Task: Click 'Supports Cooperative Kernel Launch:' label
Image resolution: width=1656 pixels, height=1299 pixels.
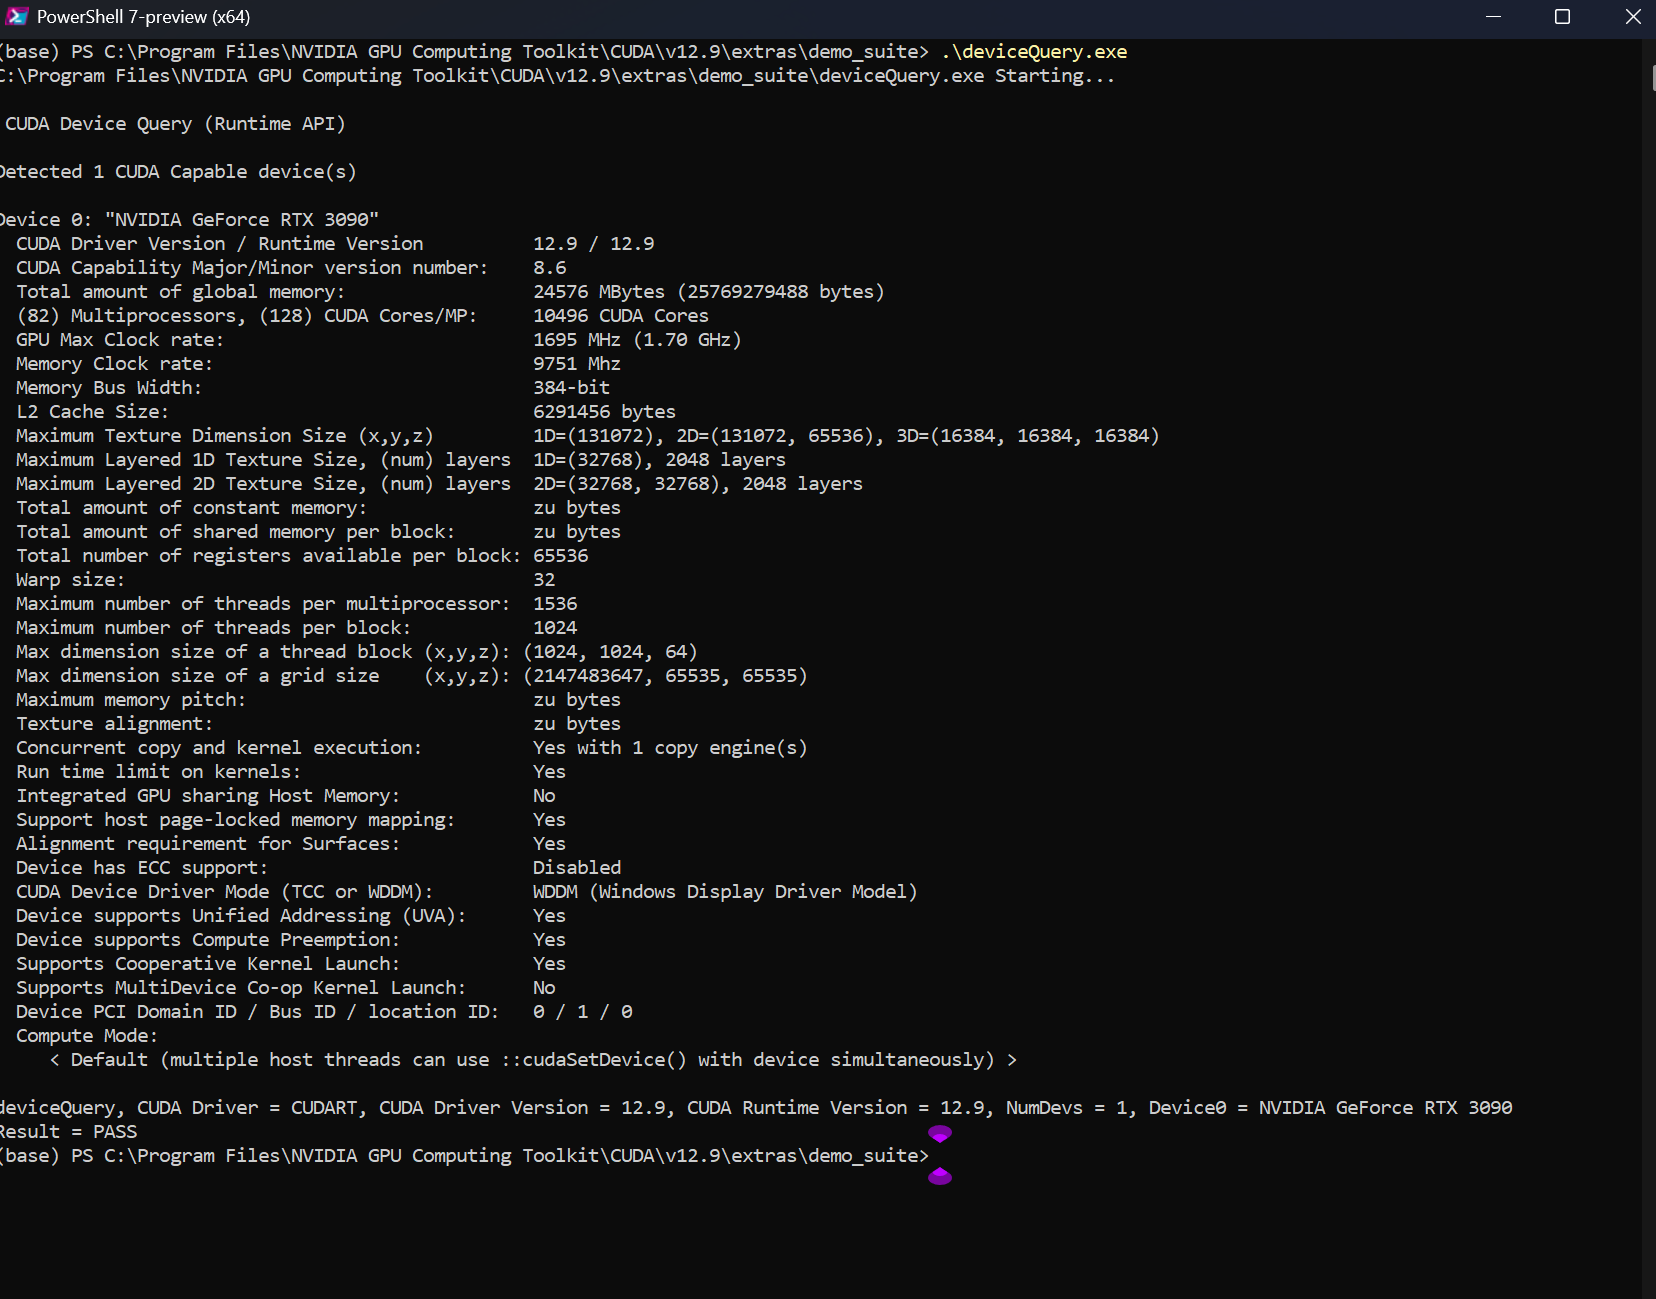Action: pos(208,964)
